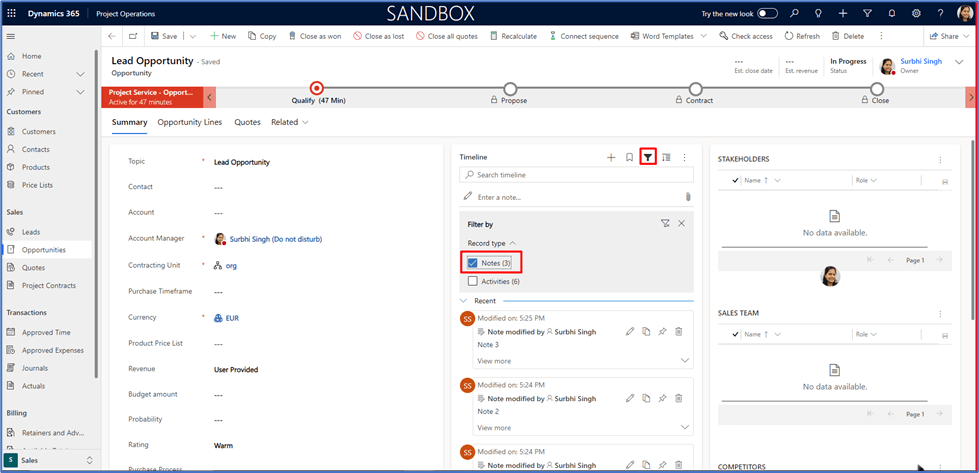Click the timeline bookmark icon
The image size is (979, 473).
[x=629, y=157]
